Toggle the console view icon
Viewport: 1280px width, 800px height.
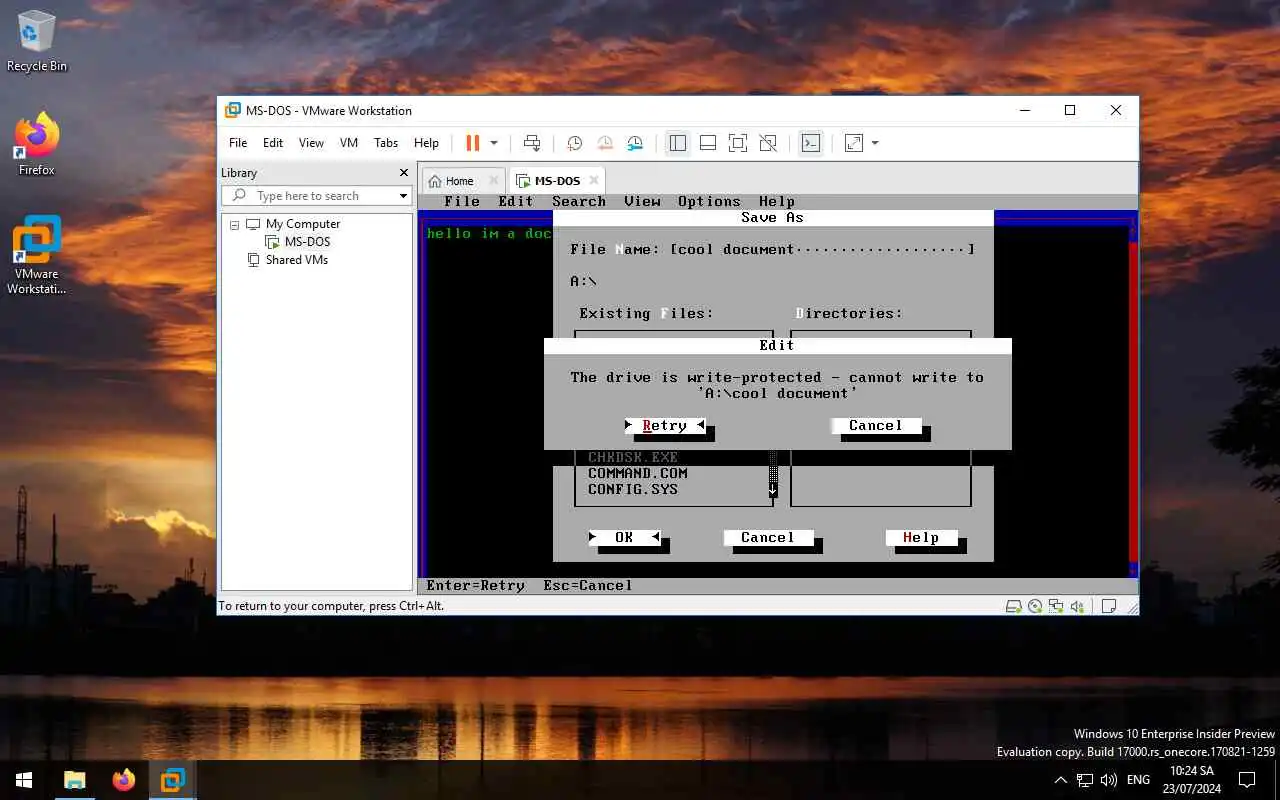(x=811, y=143)
